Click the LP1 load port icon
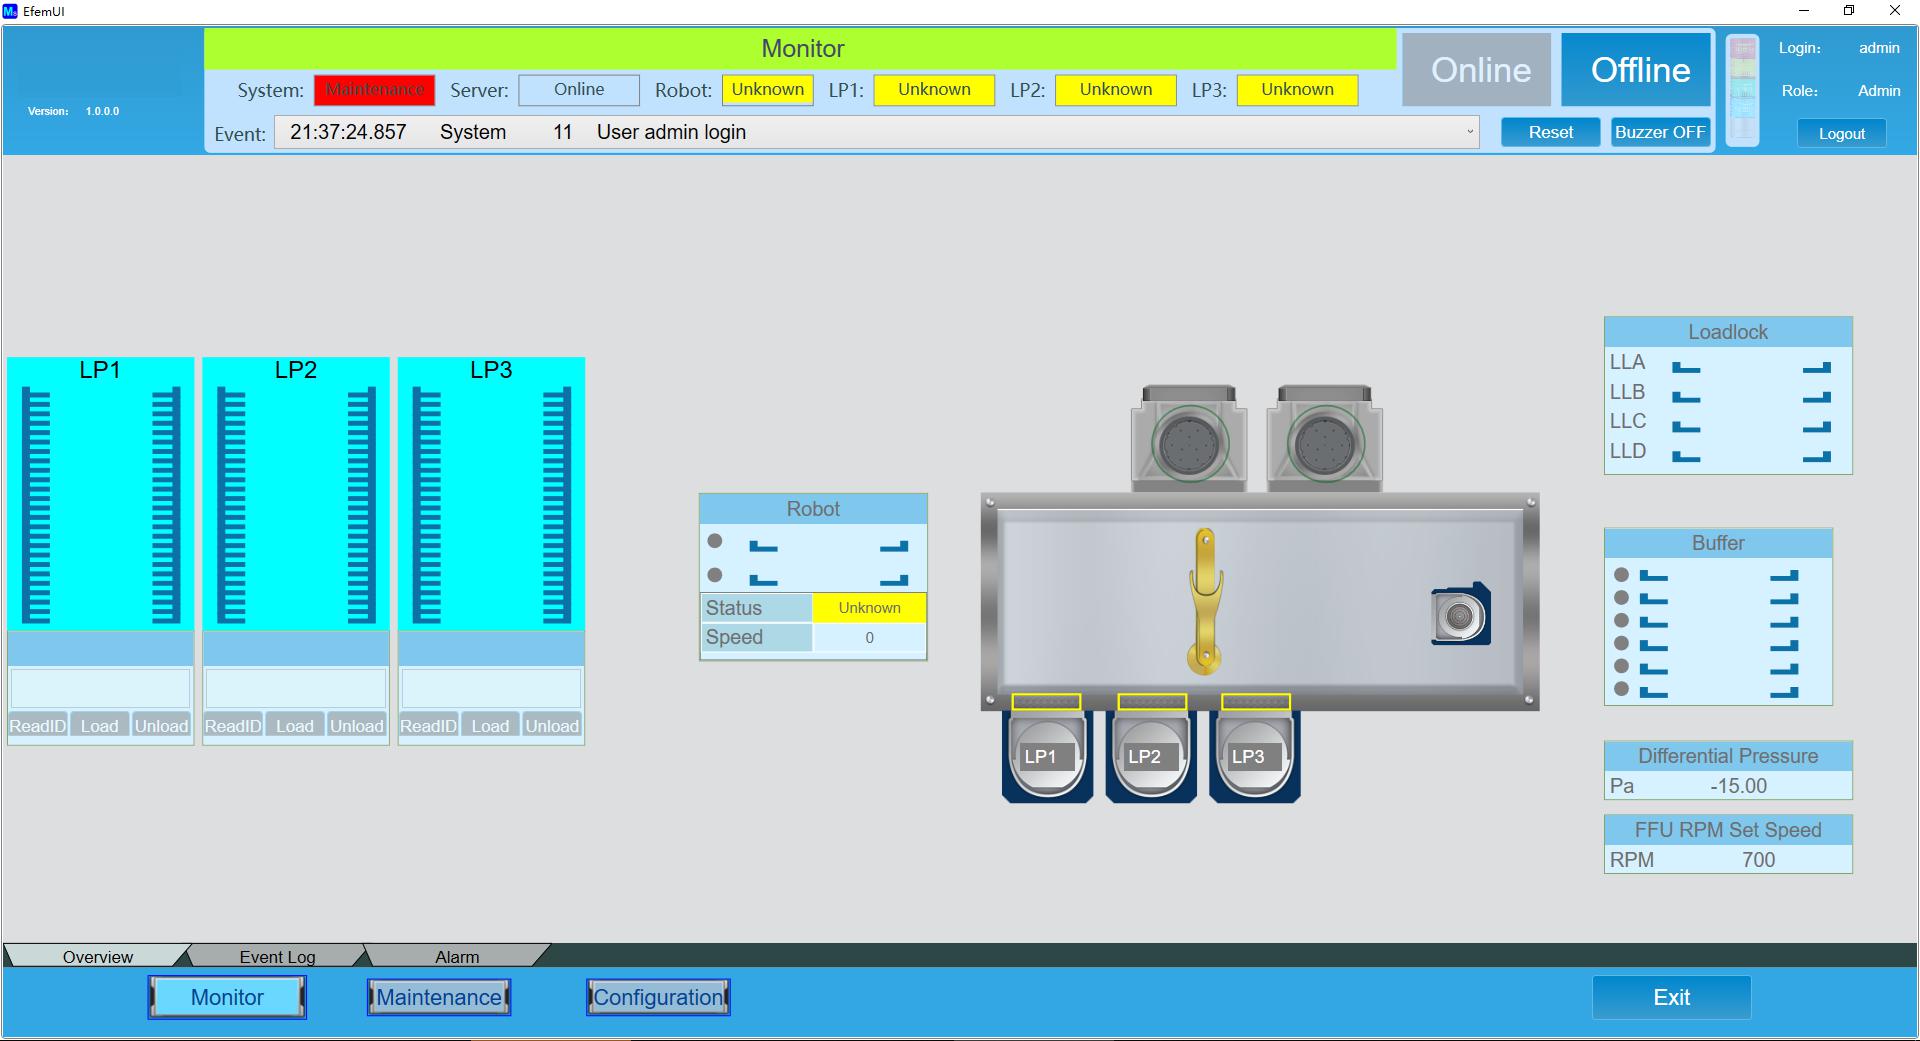Viewport: 1920px width, 1041px height. (1046, 757)
